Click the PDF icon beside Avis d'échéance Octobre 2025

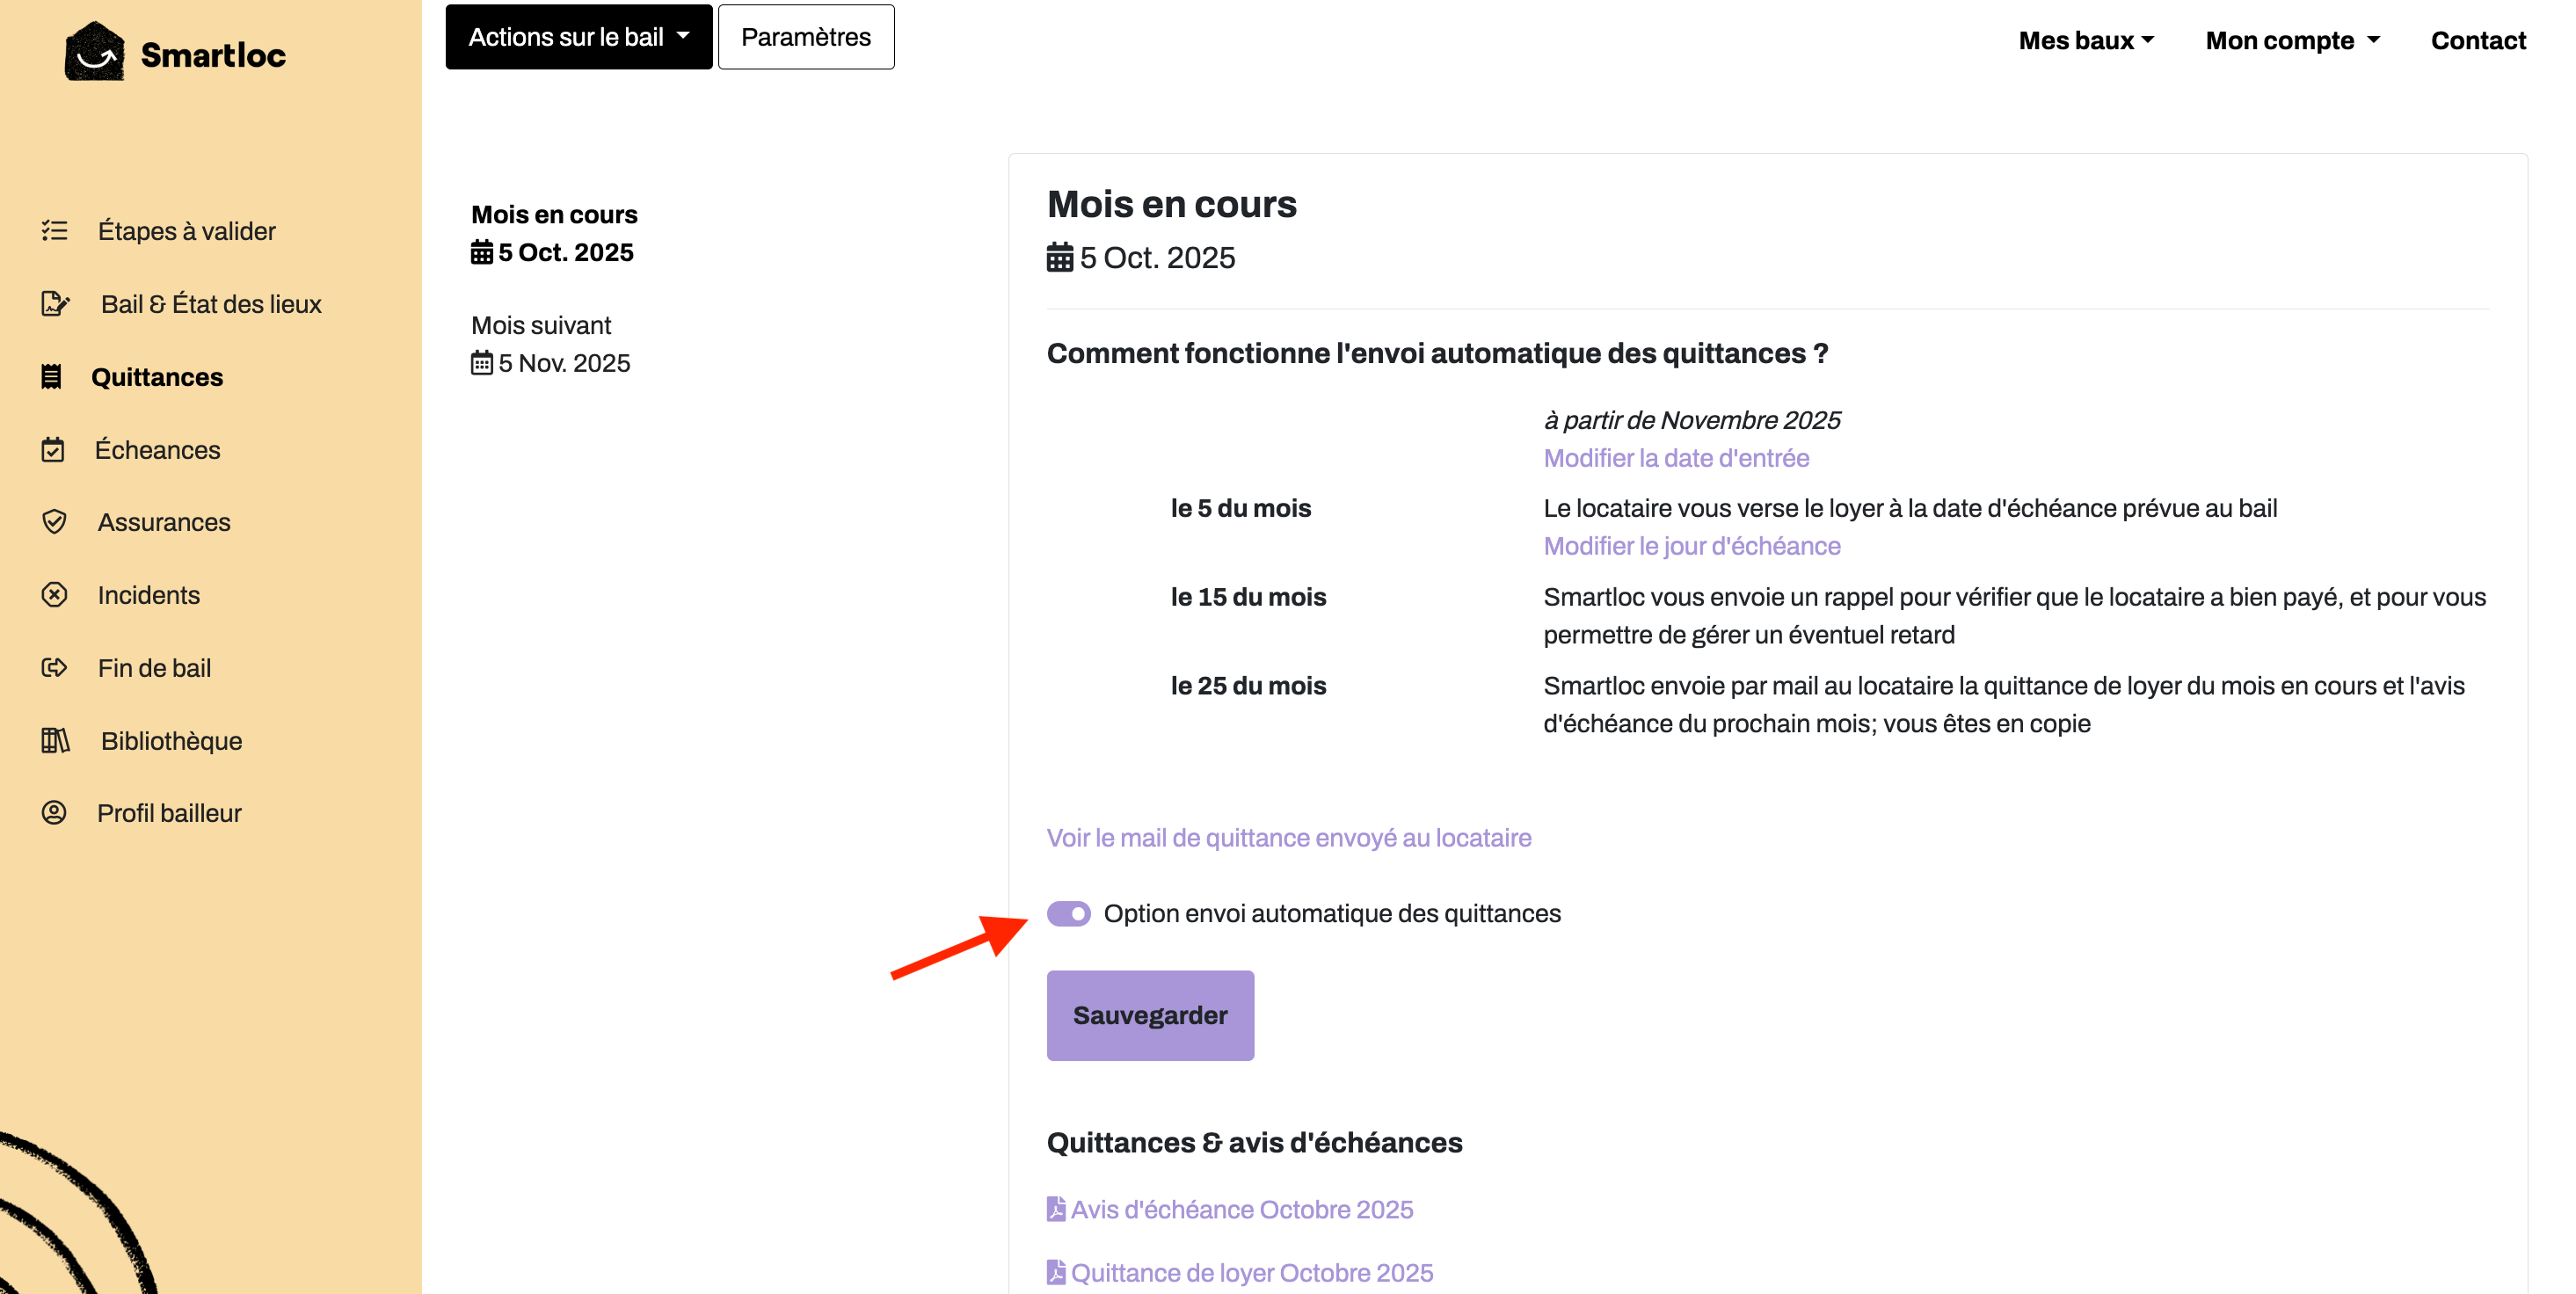(x=1056, y=1208)
